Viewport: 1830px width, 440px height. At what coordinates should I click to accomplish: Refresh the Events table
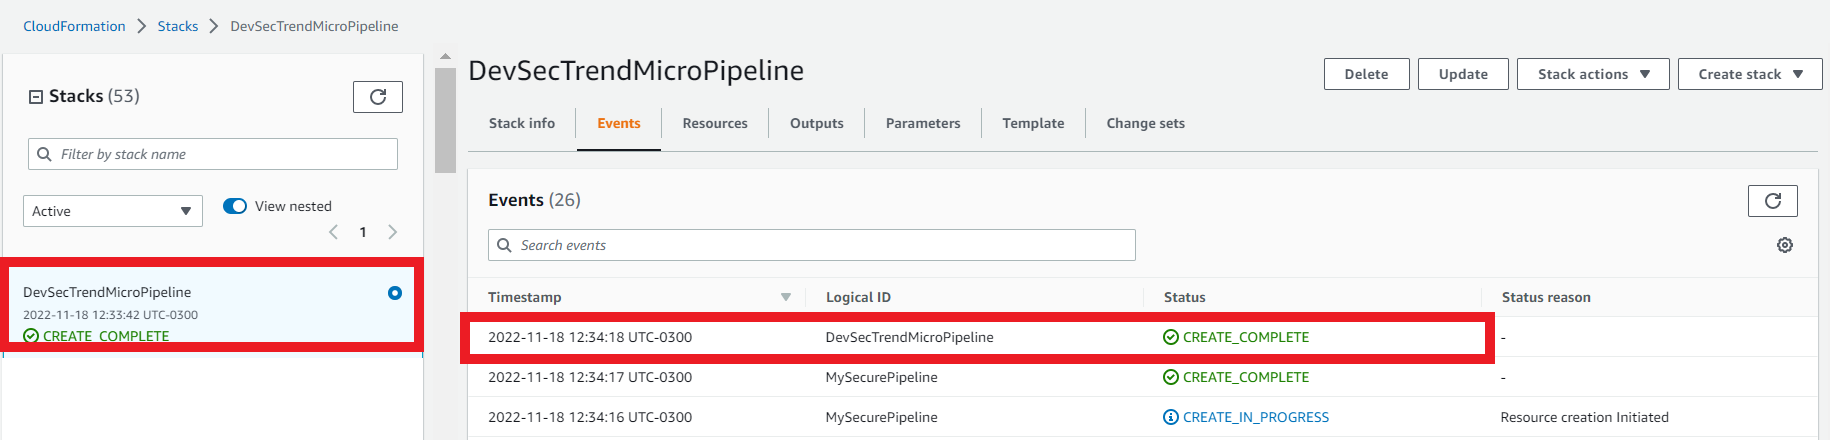(x=1772, y=201)
